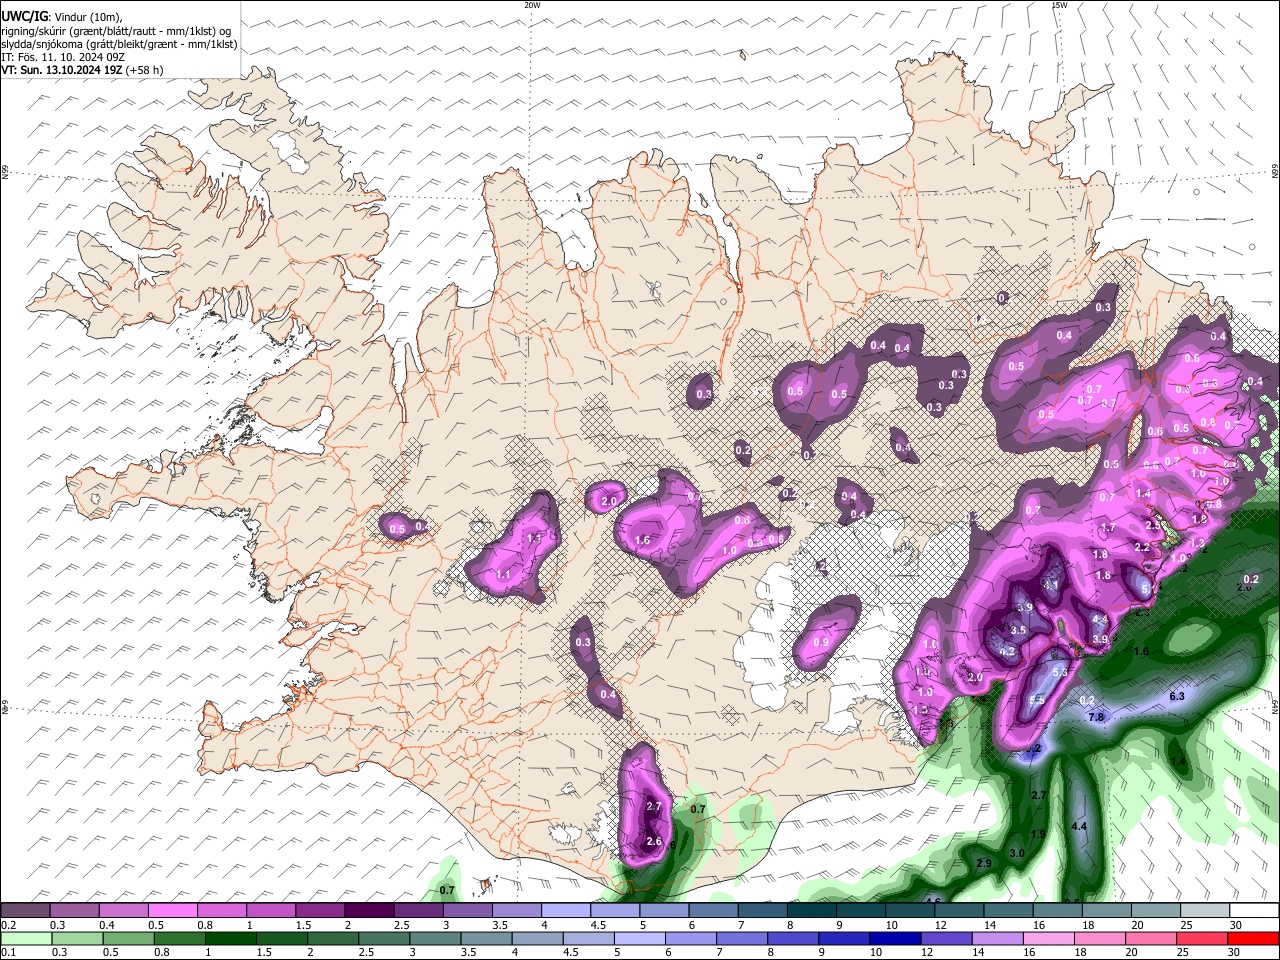
Task: Click the lavender swatch at 4 in the top legend row
Action: [x=566, y=911]
